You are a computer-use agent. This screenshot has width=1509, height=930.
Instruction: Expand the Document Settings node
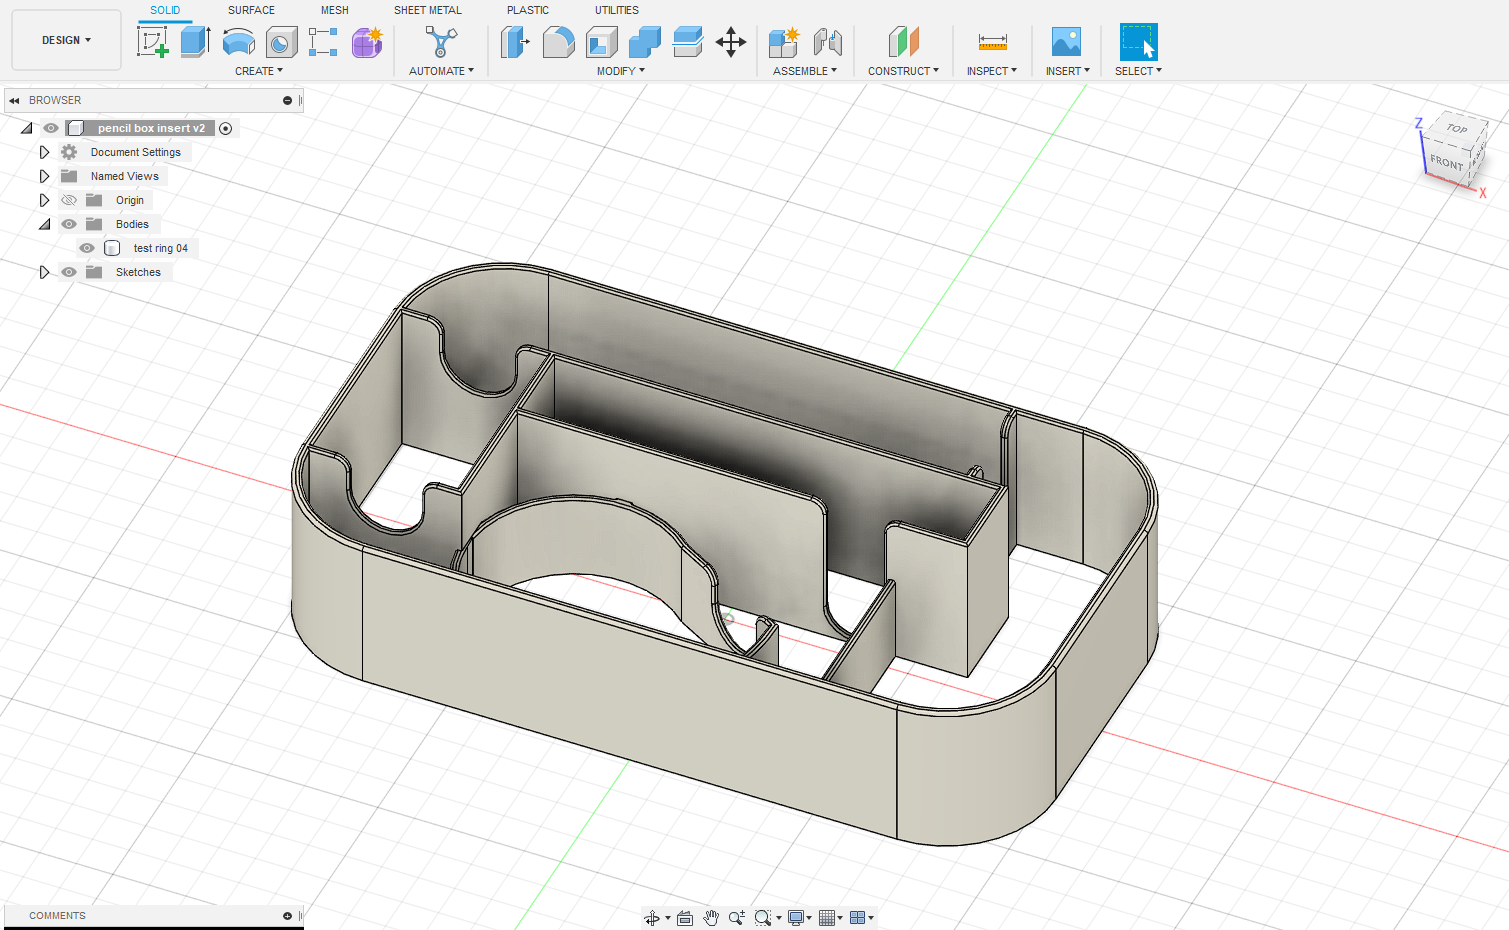pos(44,151)
